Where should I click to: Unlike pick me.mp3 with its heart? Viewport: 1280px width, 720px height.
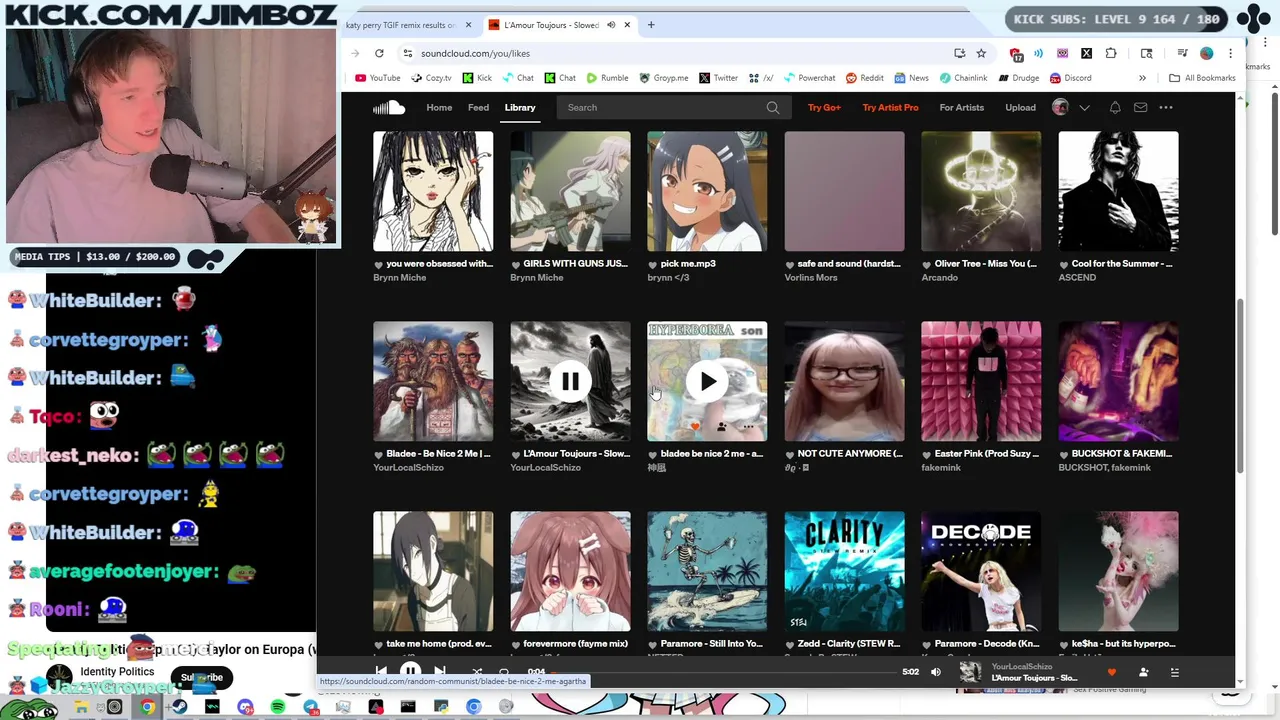653,264
